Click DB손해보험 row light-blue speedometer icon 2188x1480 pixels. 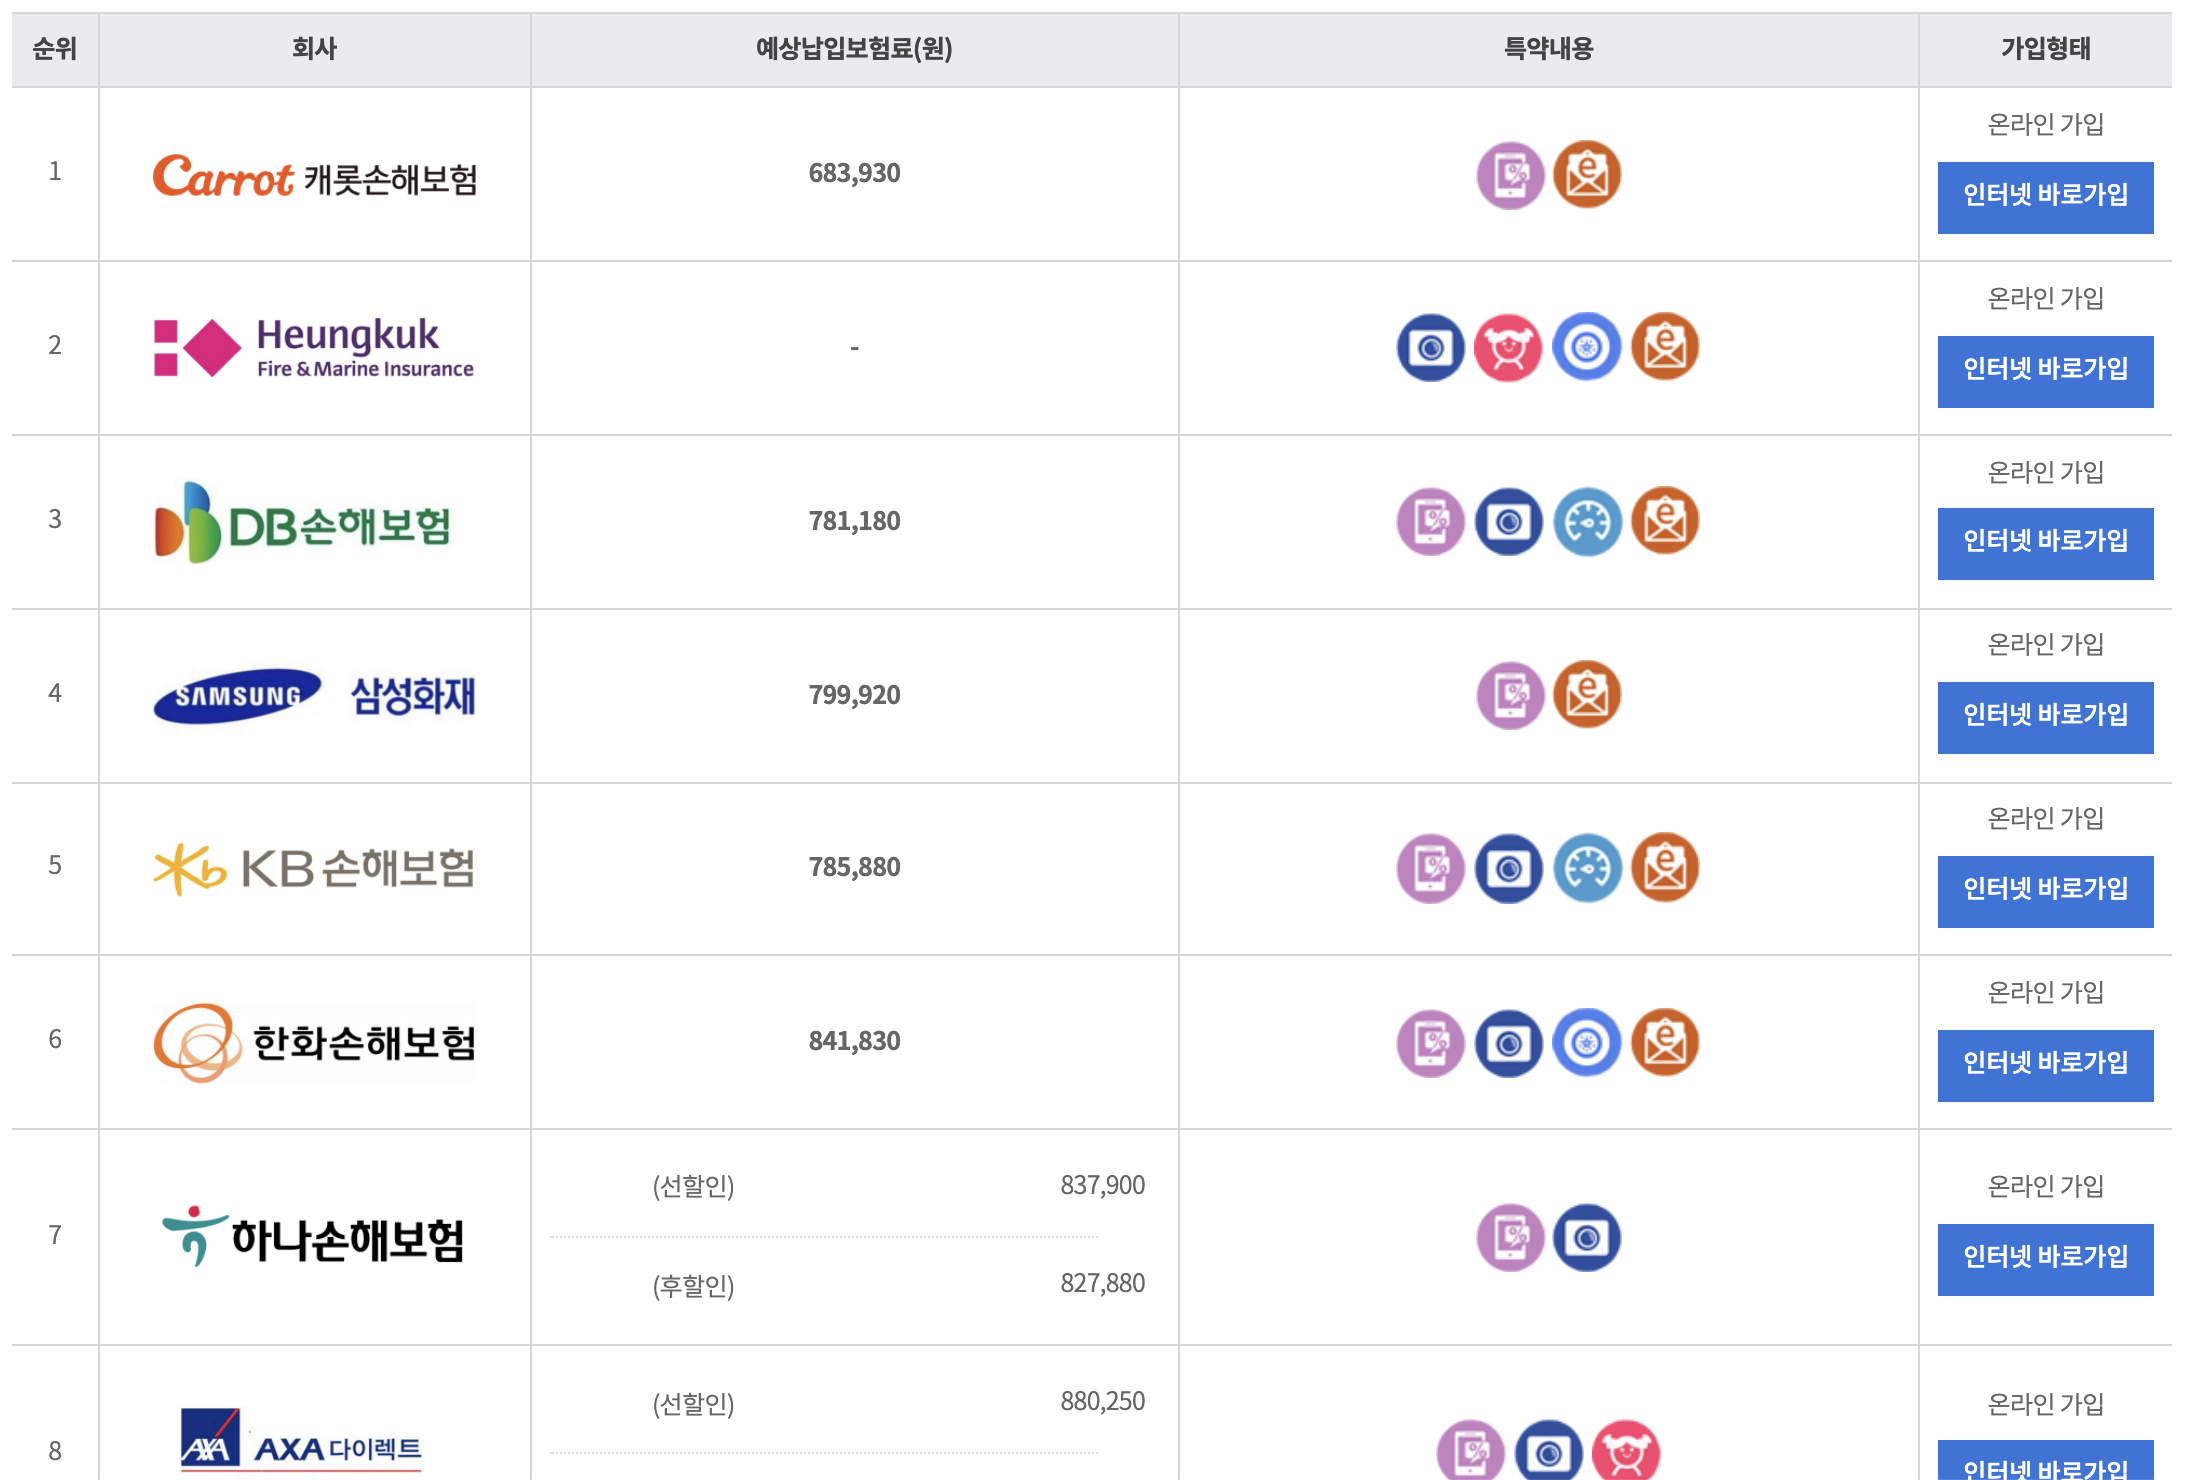(x=1587, y=522)
